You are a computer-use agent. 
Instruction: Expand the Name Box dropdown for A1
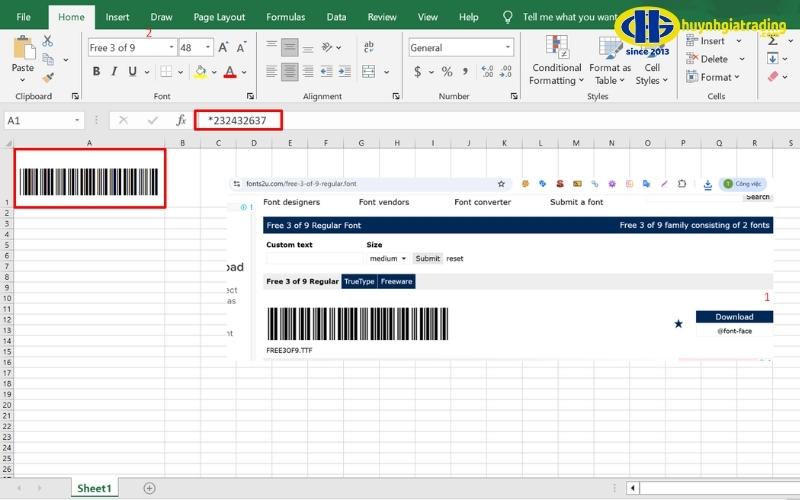[77, 120]
